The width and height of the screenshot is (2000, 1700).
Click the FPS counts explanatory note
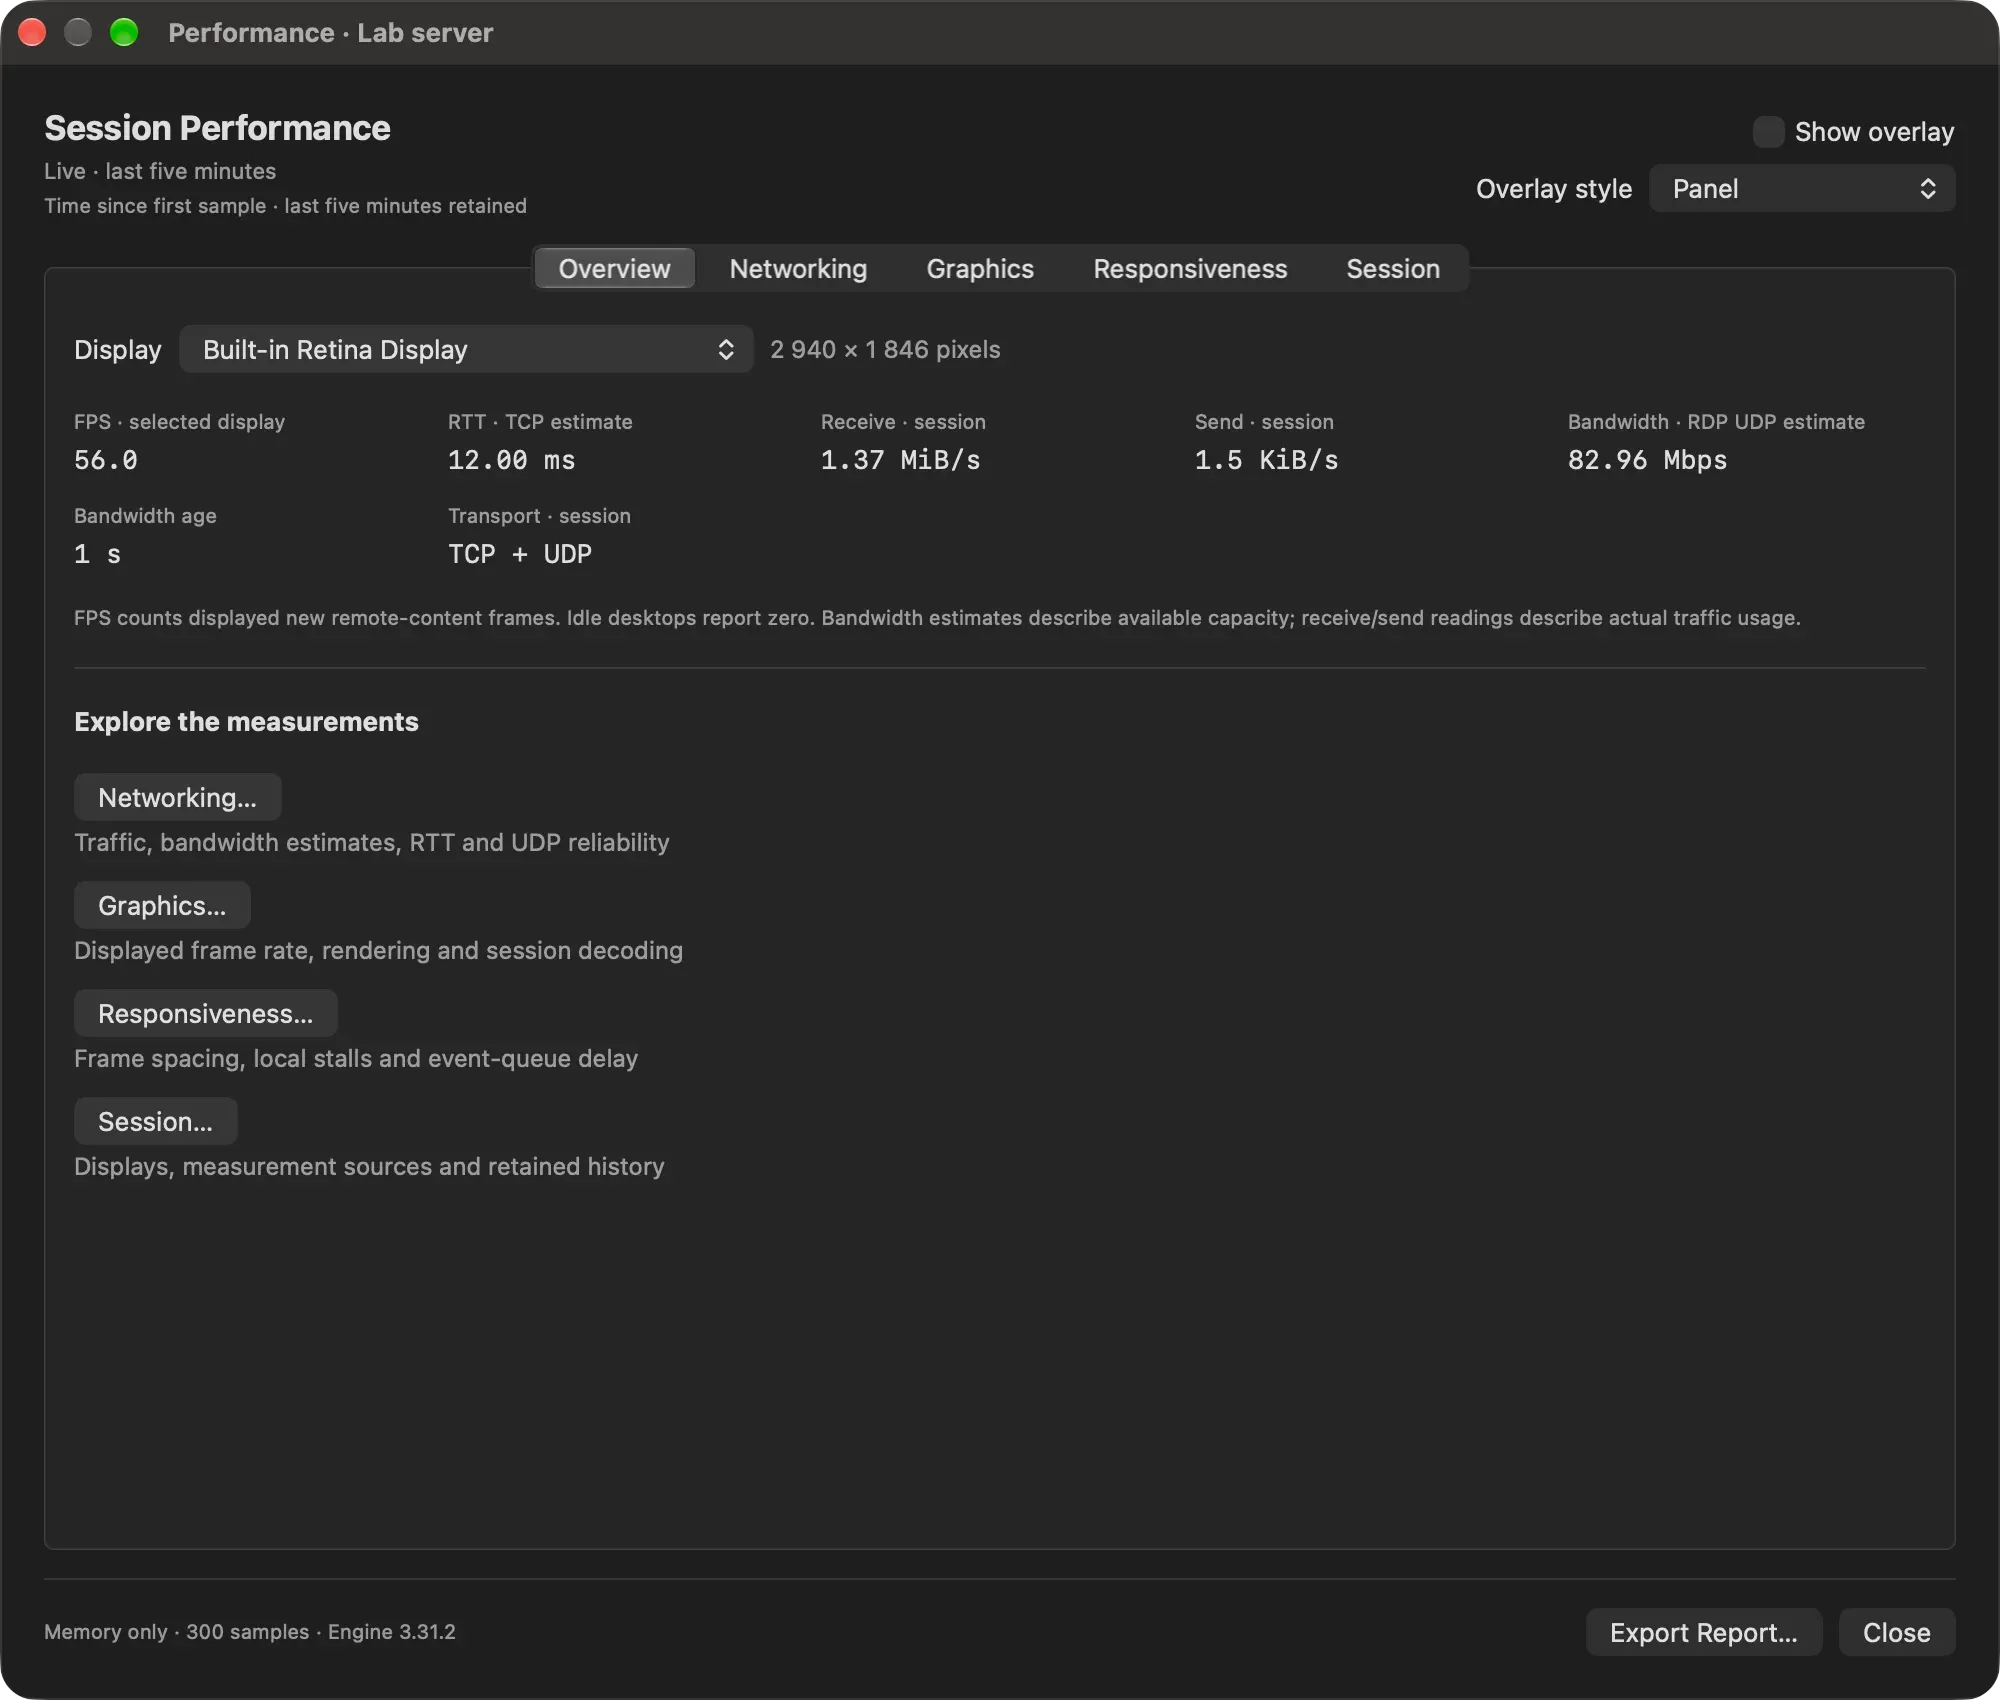coord(937,618)
